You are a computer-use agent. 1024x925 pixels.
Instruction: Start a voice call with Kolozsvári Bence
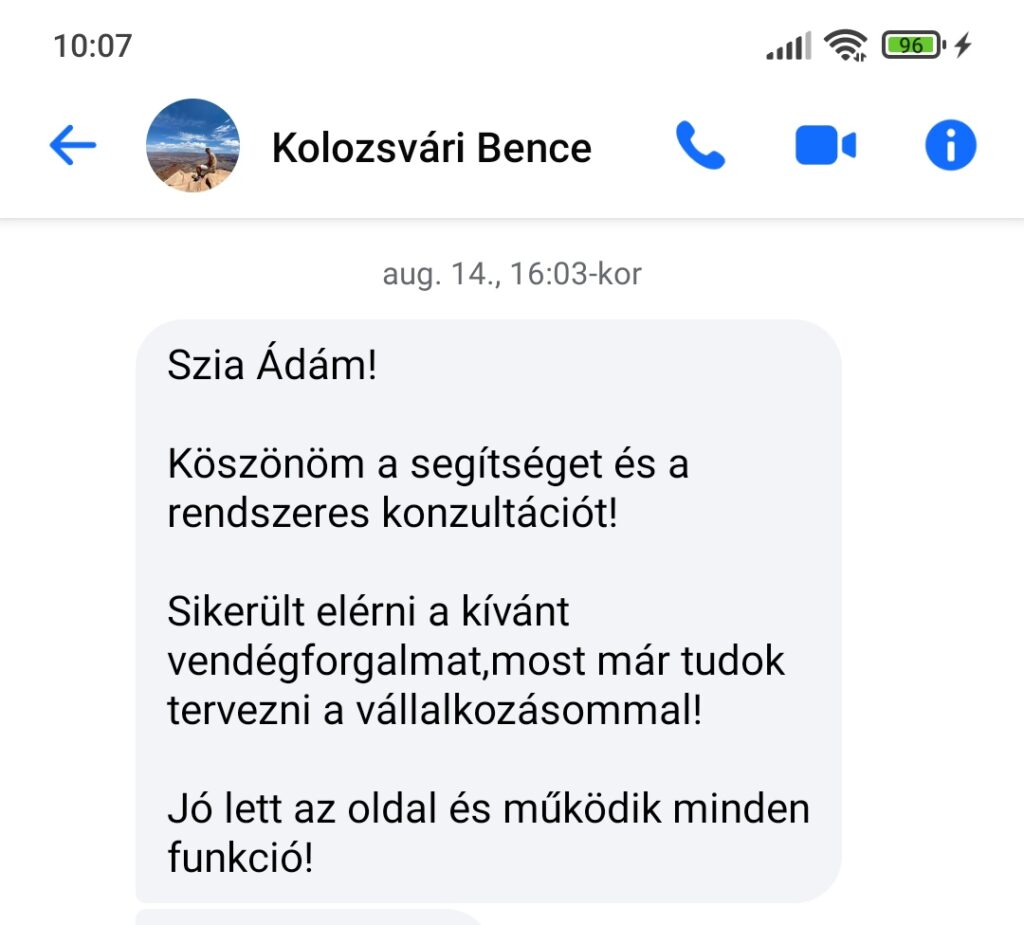pos(700,147)
